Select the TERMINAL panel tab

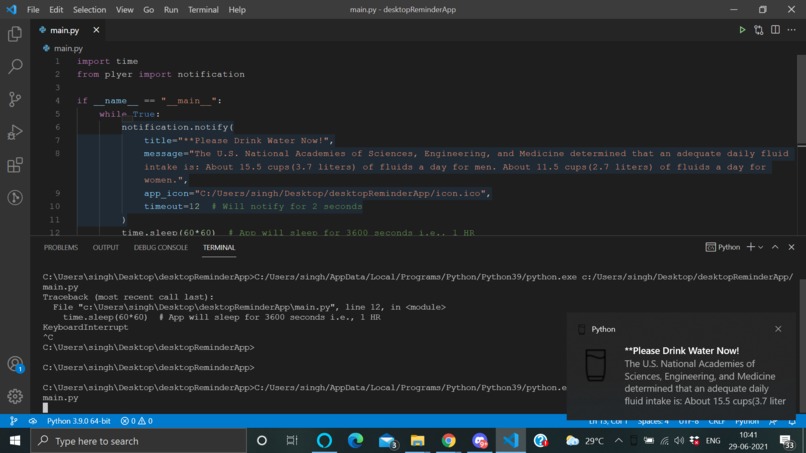pos(219,247)
